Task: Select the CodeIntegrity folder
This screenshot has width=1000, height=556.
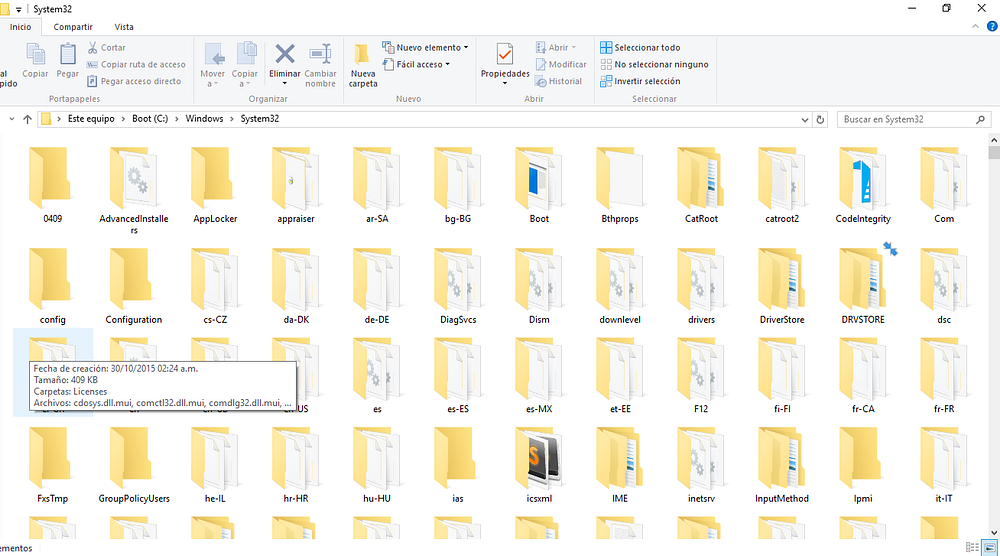Action: pyautogui.click(x=863, y=185)
